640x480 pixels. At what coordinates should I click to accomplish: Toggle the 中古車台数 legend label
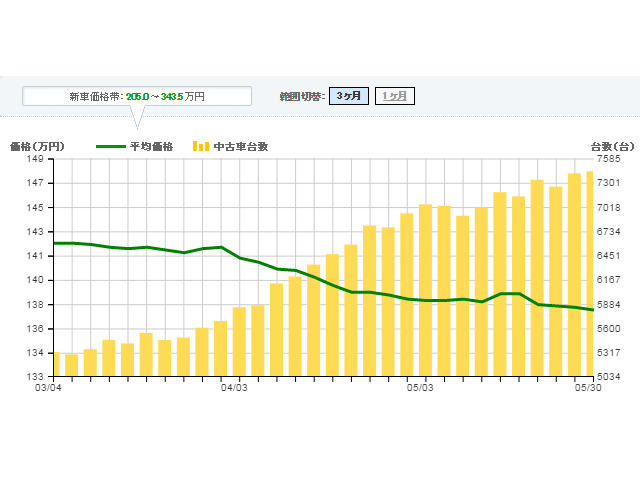point(241,146)
